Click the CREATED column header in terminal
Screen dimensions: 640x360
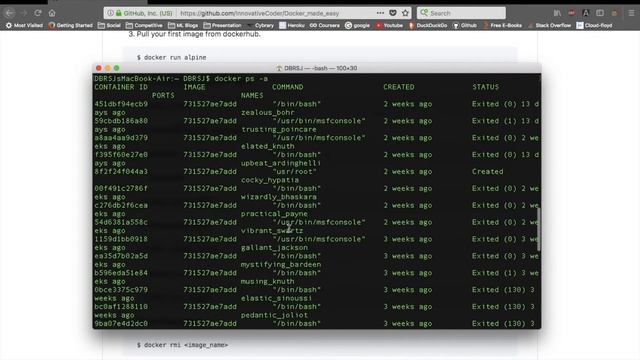[399, 87]
